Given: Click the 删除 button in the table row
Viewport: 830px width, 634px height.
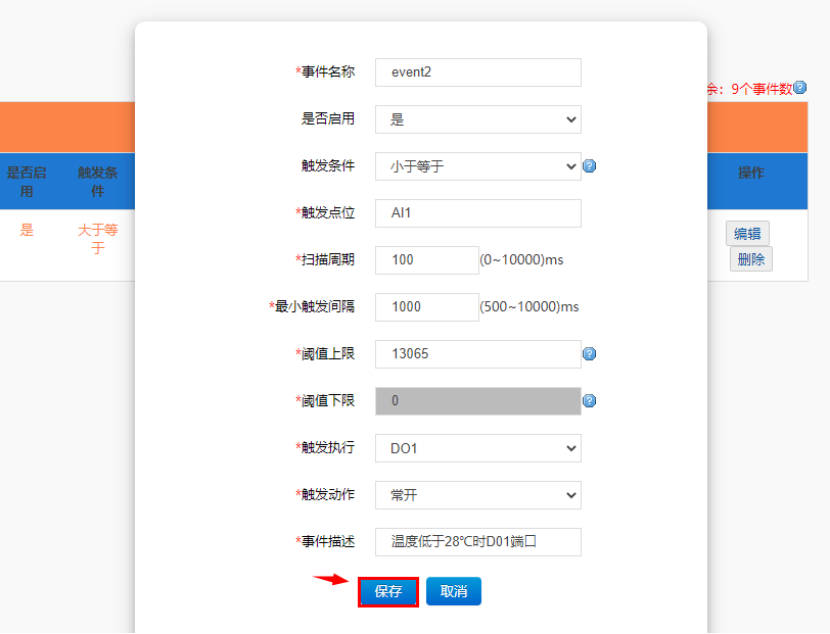Looking at the screenshot, I should [750, 259].
